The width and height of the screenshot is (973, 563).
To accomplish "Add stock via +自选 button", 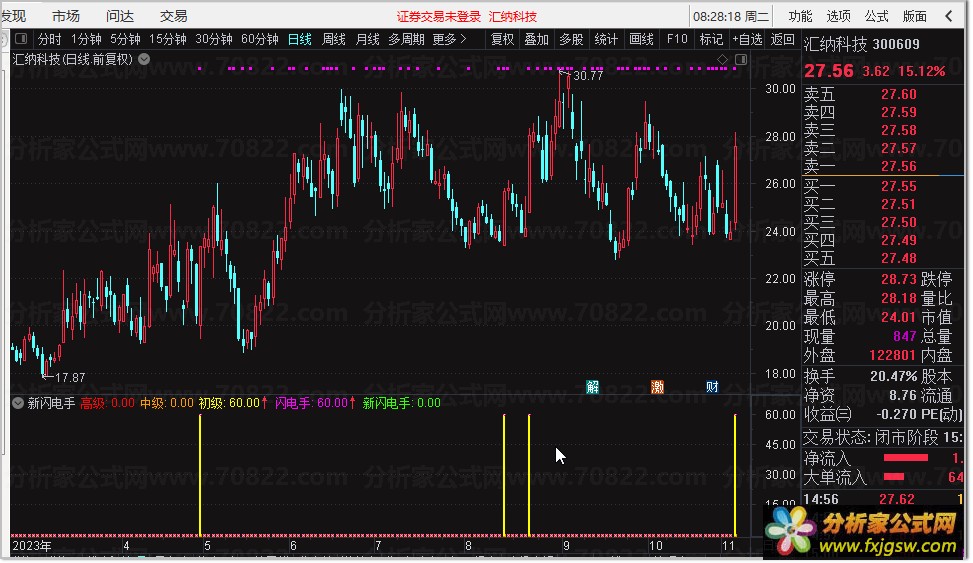I will [747, 40].
